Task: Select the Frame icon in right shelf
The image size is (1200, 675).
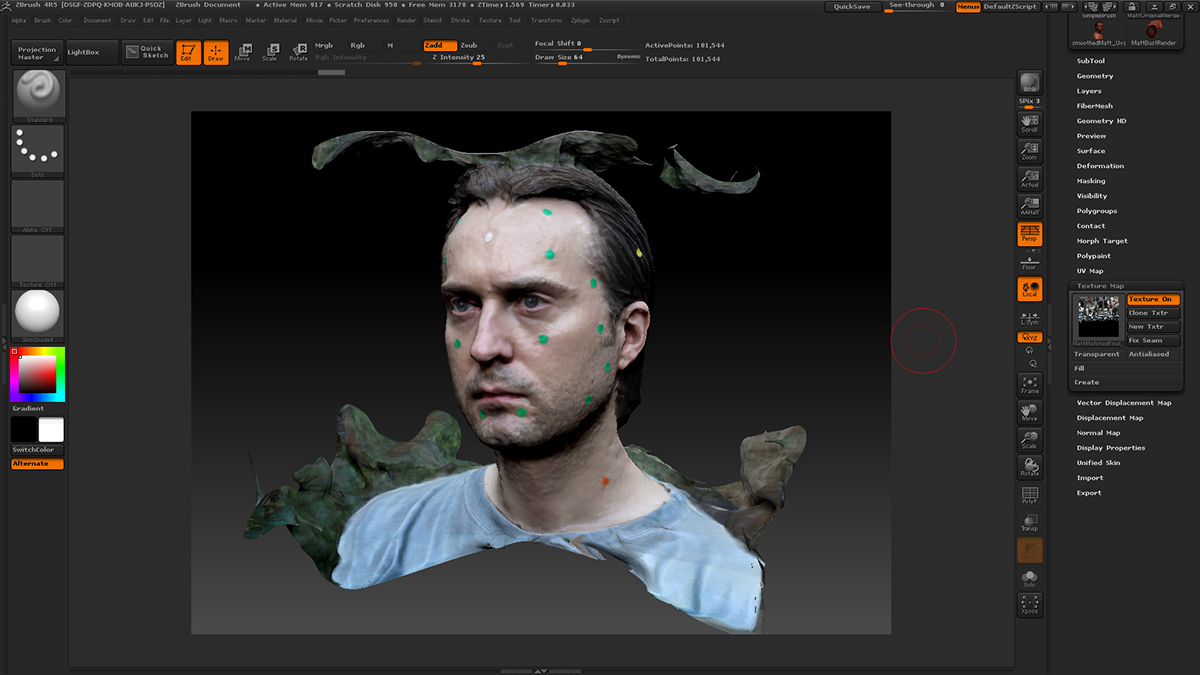Action: [x=1029, y=384]
